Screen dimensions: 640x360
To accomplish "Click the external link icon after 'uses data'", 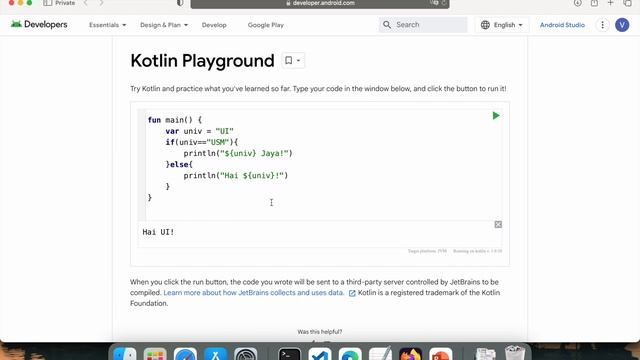I will [x=352, y=293].
